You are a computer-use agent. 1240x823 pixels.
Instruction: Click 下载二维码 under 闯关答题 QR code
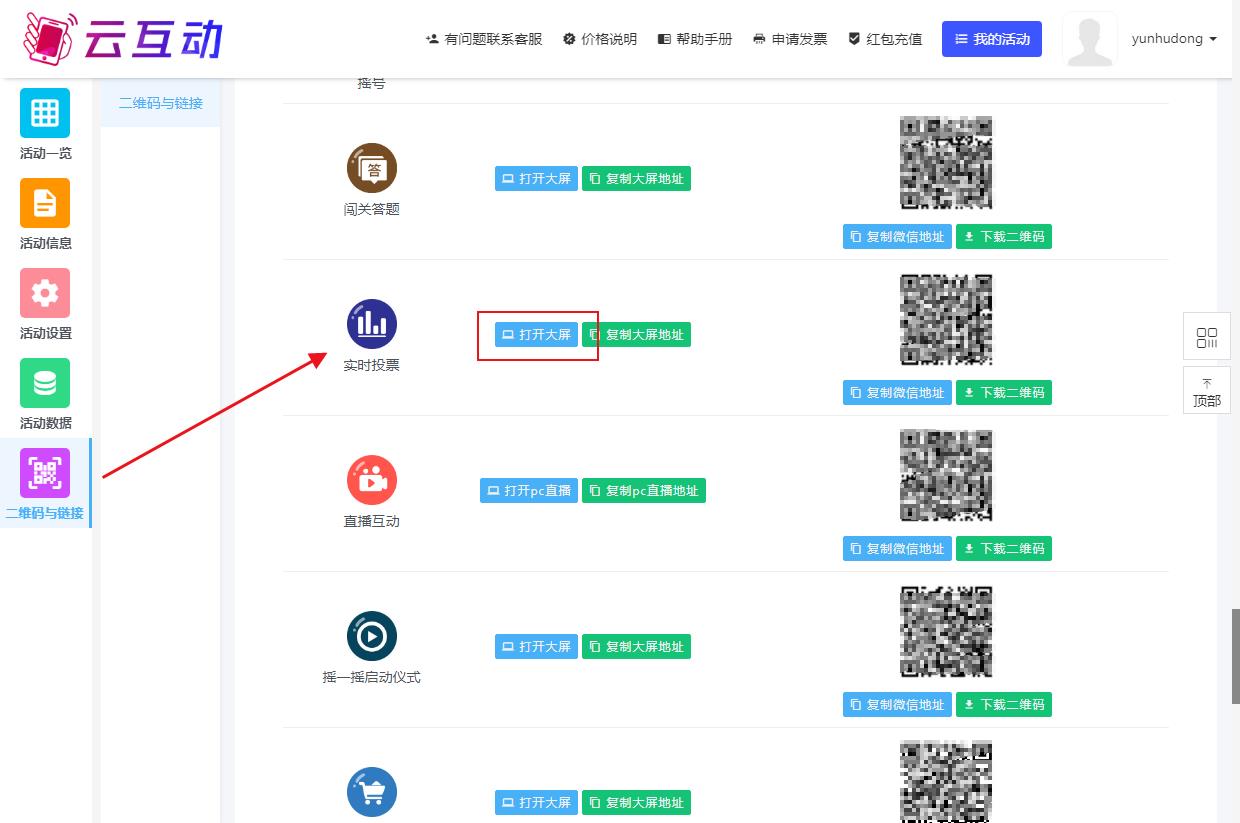click(1004, 237)
